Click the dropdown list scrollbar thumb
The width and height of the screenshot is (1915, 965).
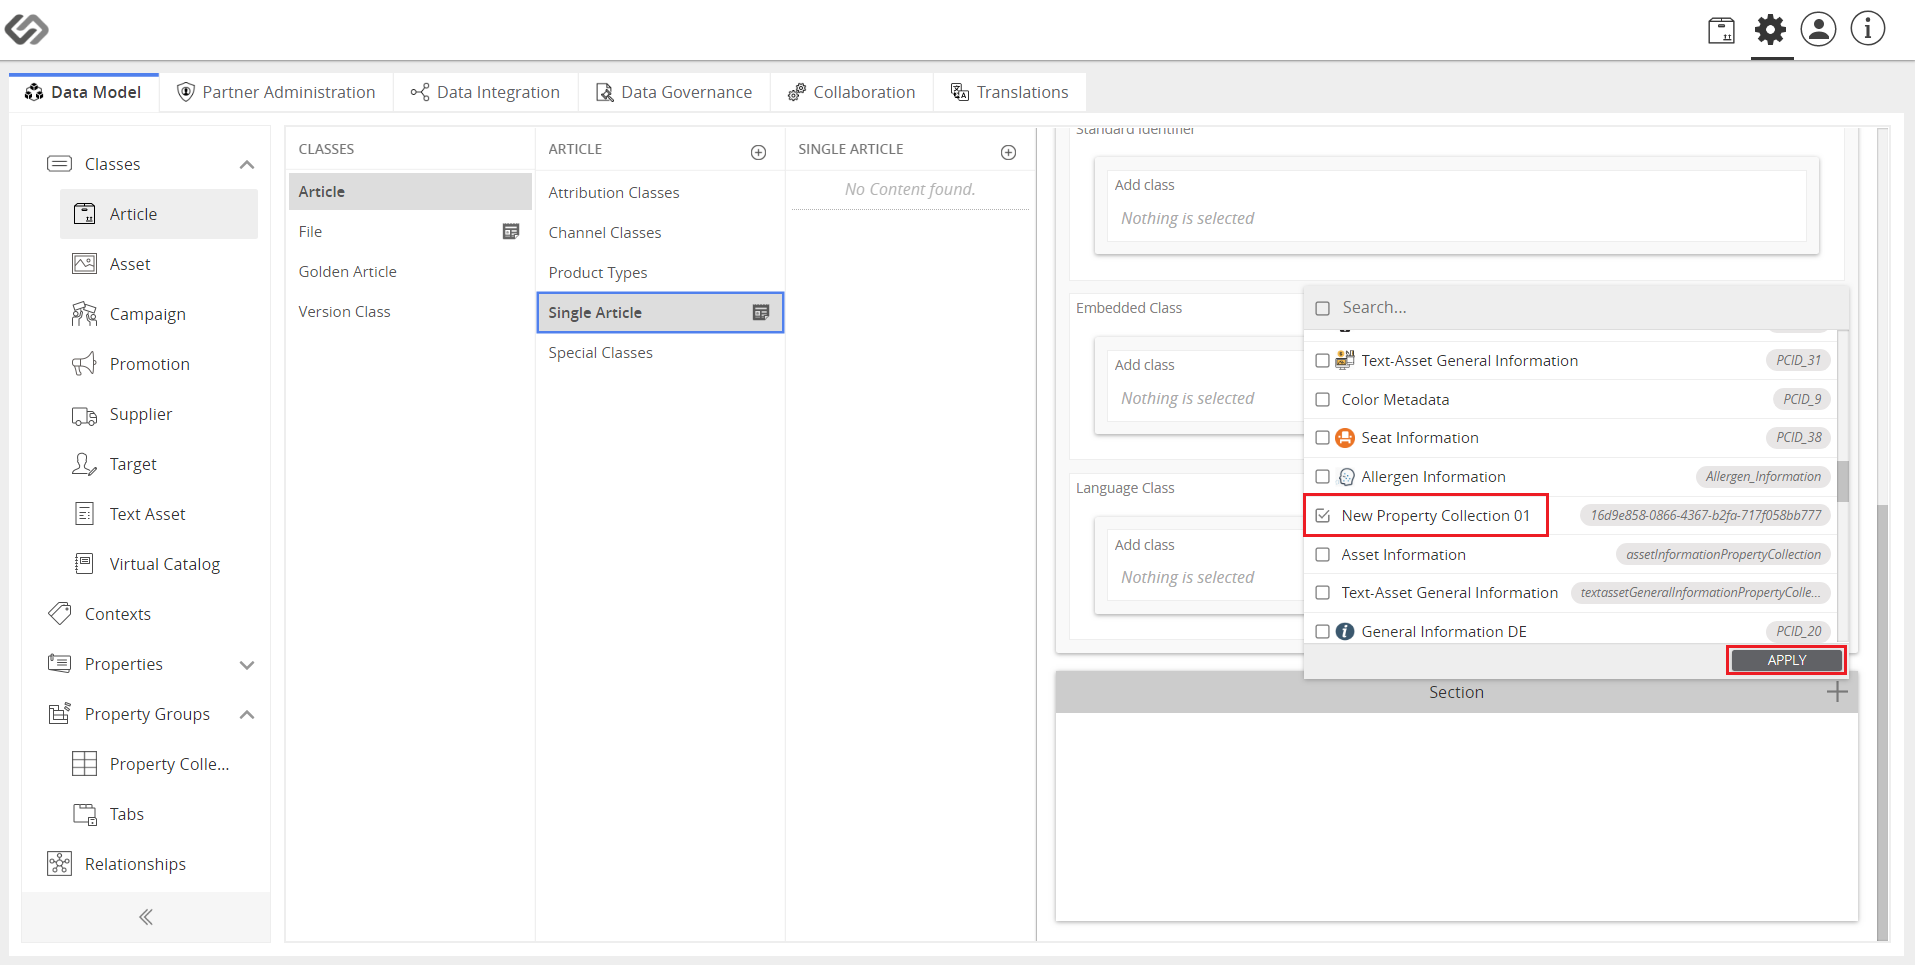[1843, 481]
